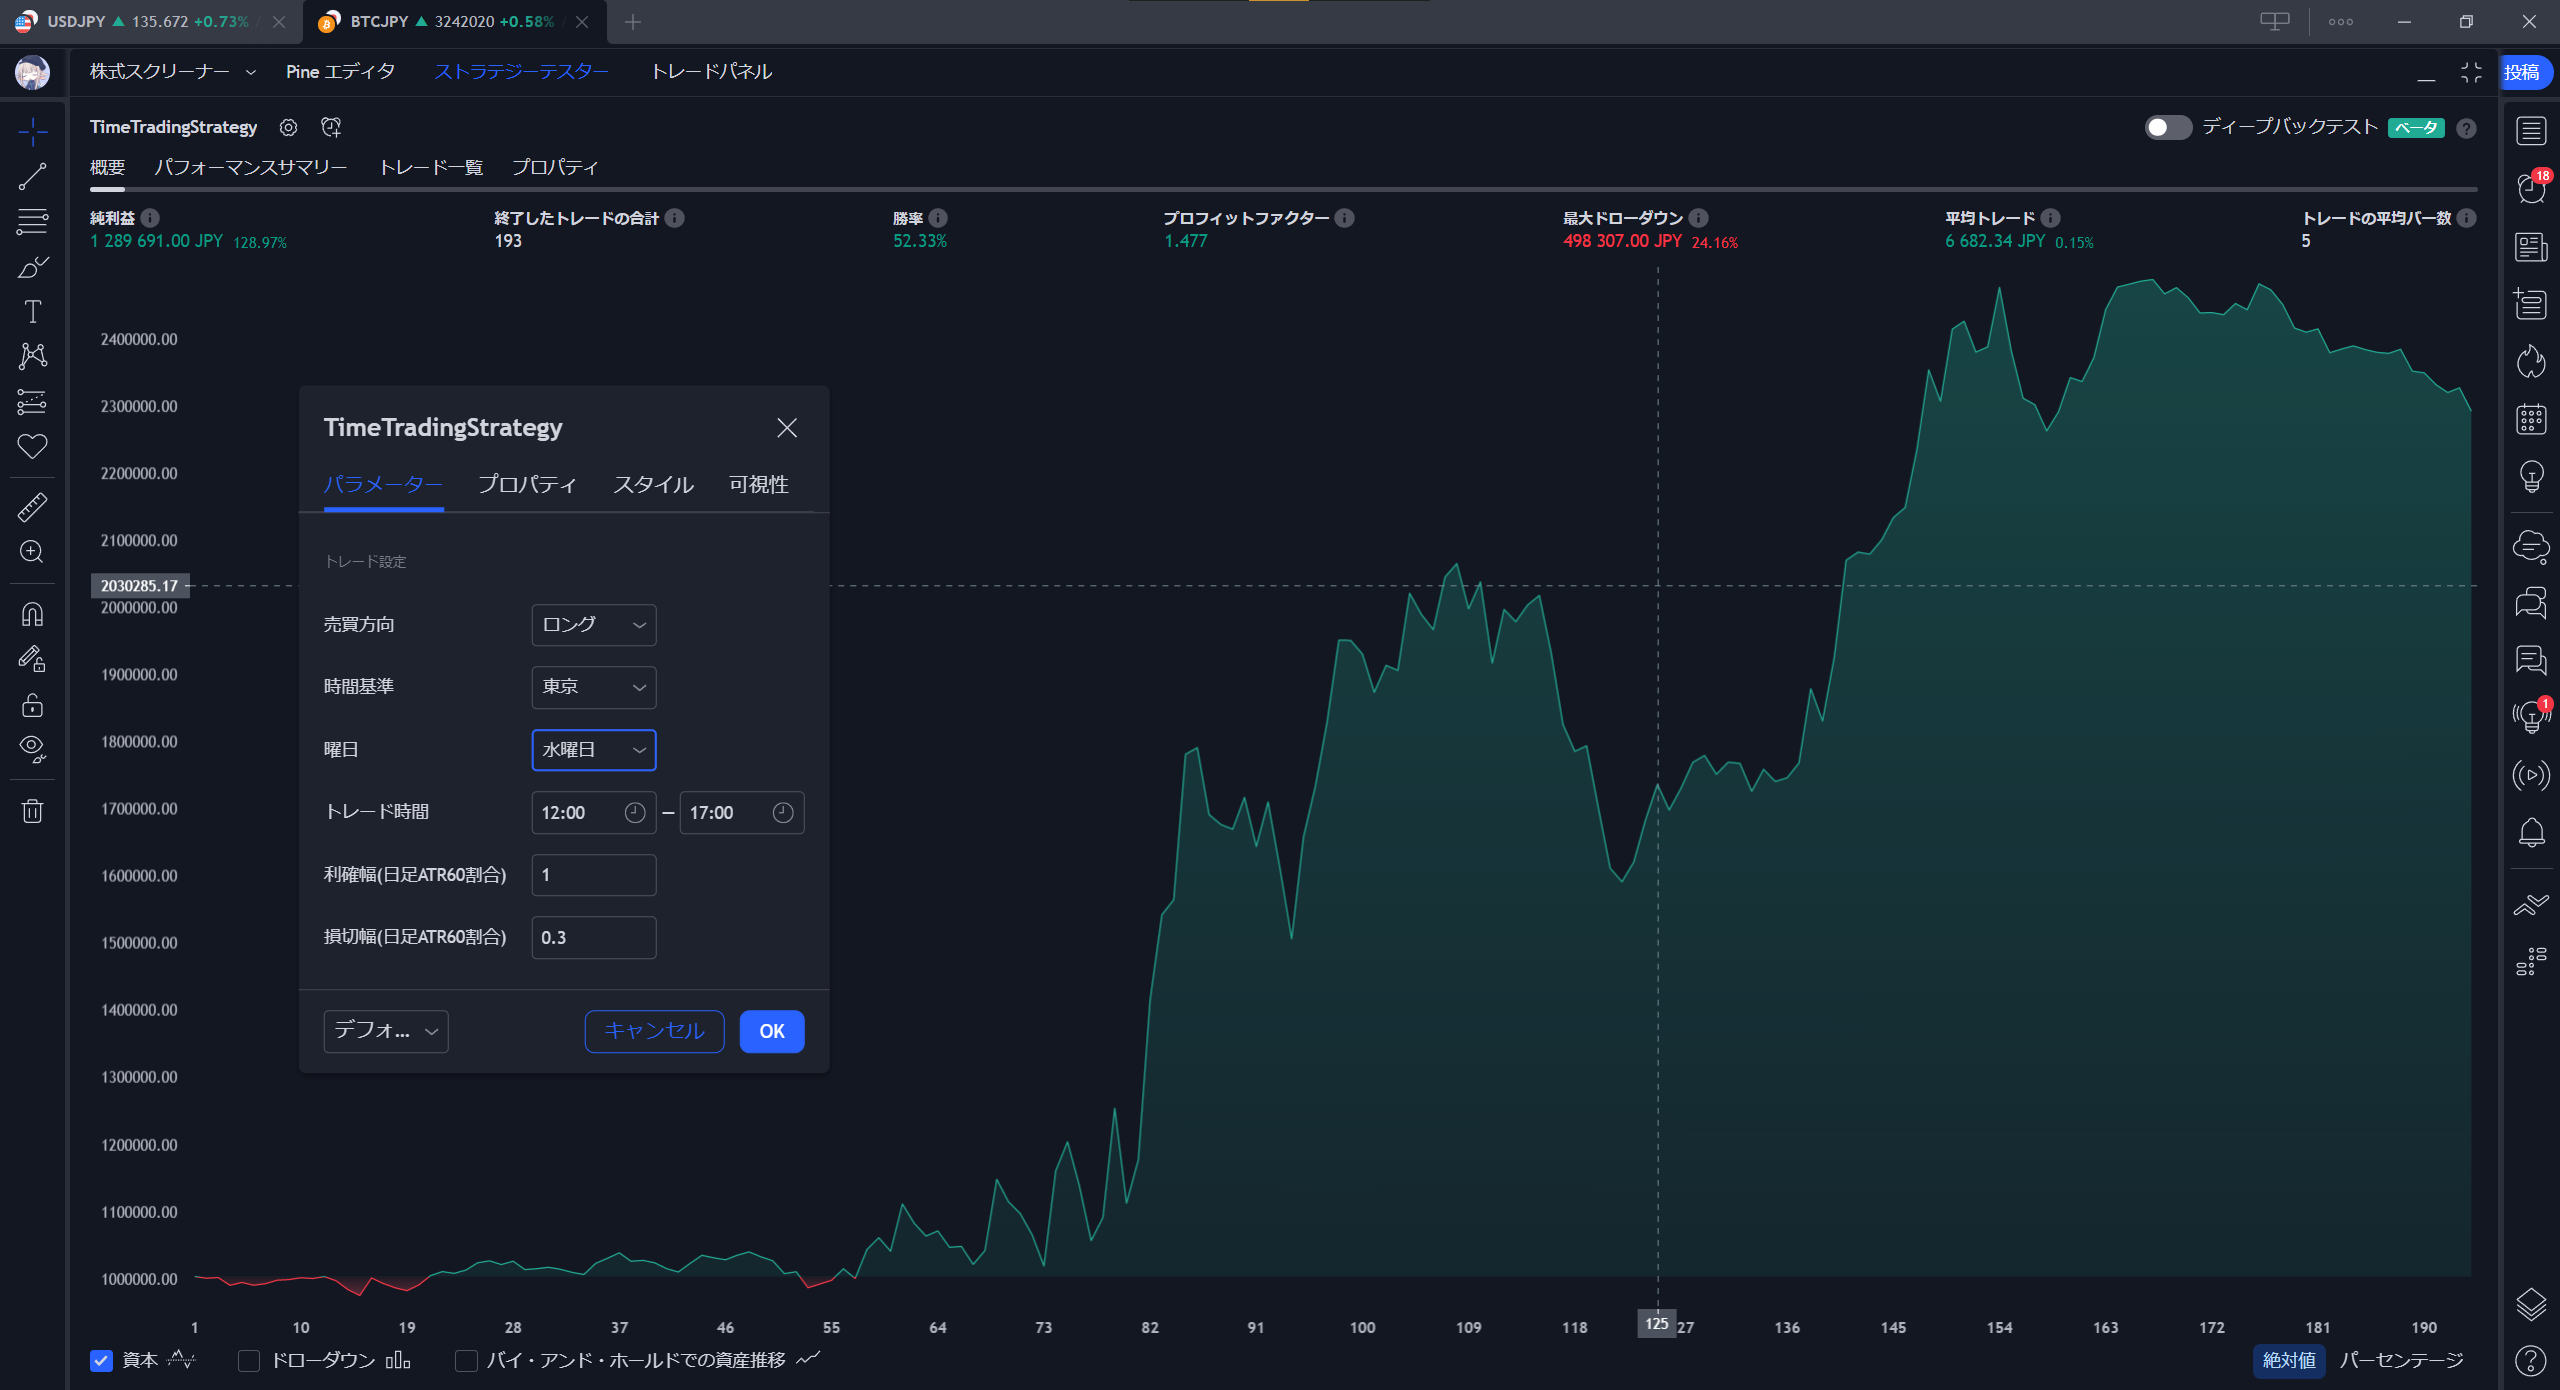Viewport: 2560px width, 1390px height.
Task: Open strategy settings gear icon
Action: tap(288, 127)
